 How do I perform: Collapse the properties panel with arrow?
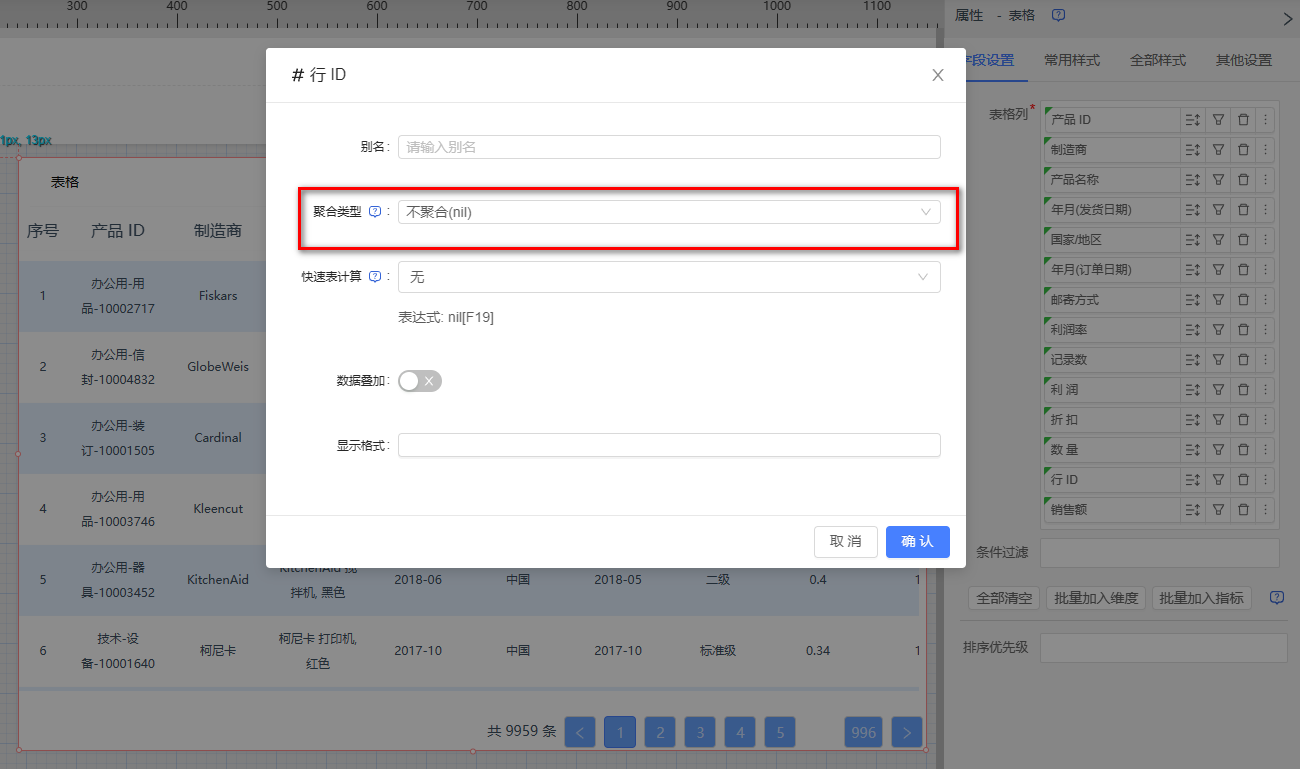[x=1287, y=17]
